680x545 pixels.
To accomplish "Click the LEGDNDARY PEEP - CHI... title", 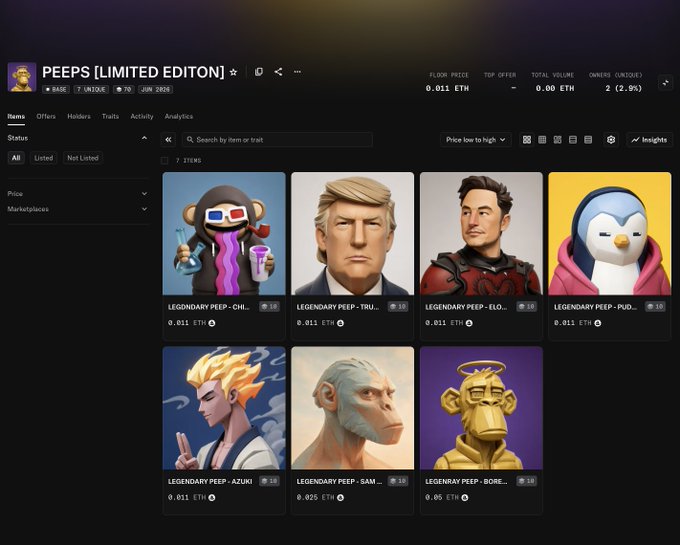I will click(x=209, y=307).
